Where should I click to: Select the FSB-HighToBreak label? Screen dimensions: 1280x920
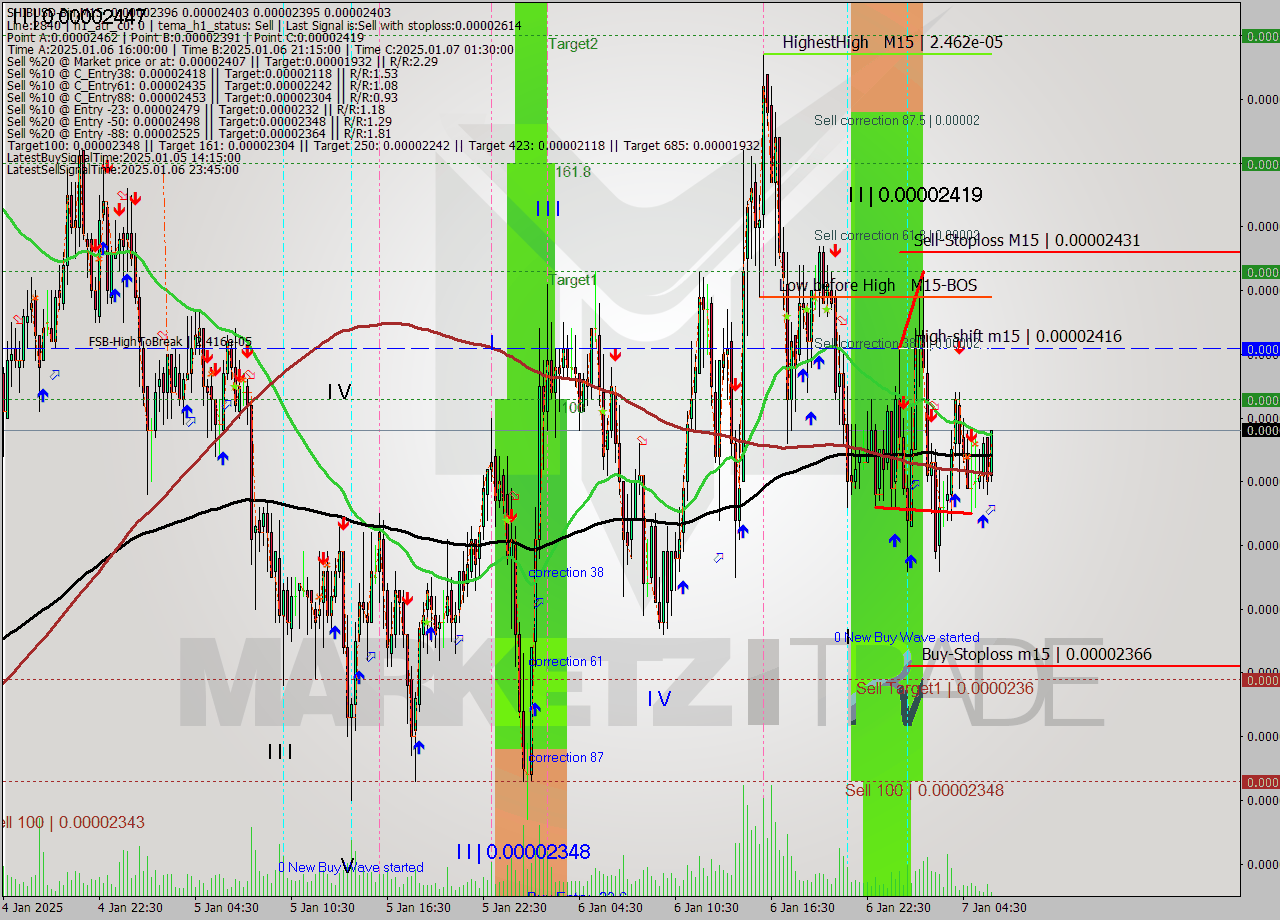click(x=170, y=341)
